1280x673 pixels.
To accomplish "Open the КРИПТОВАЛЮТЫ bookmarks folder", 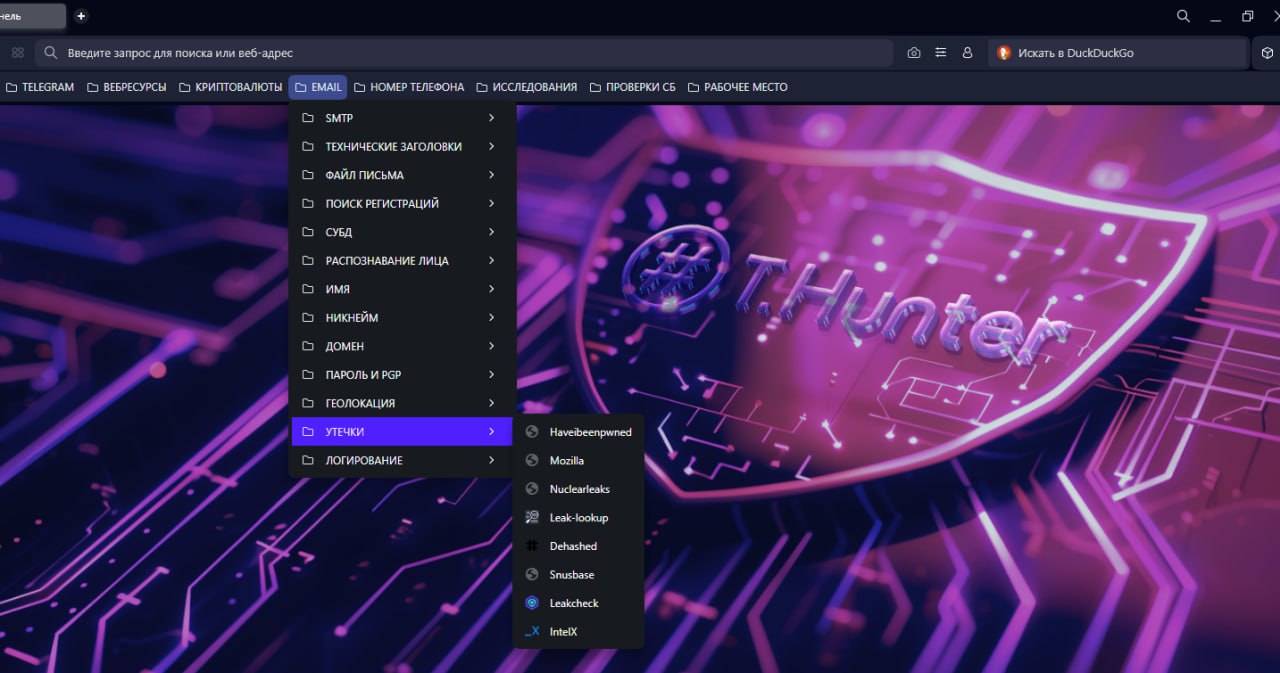I will (230, 87).
